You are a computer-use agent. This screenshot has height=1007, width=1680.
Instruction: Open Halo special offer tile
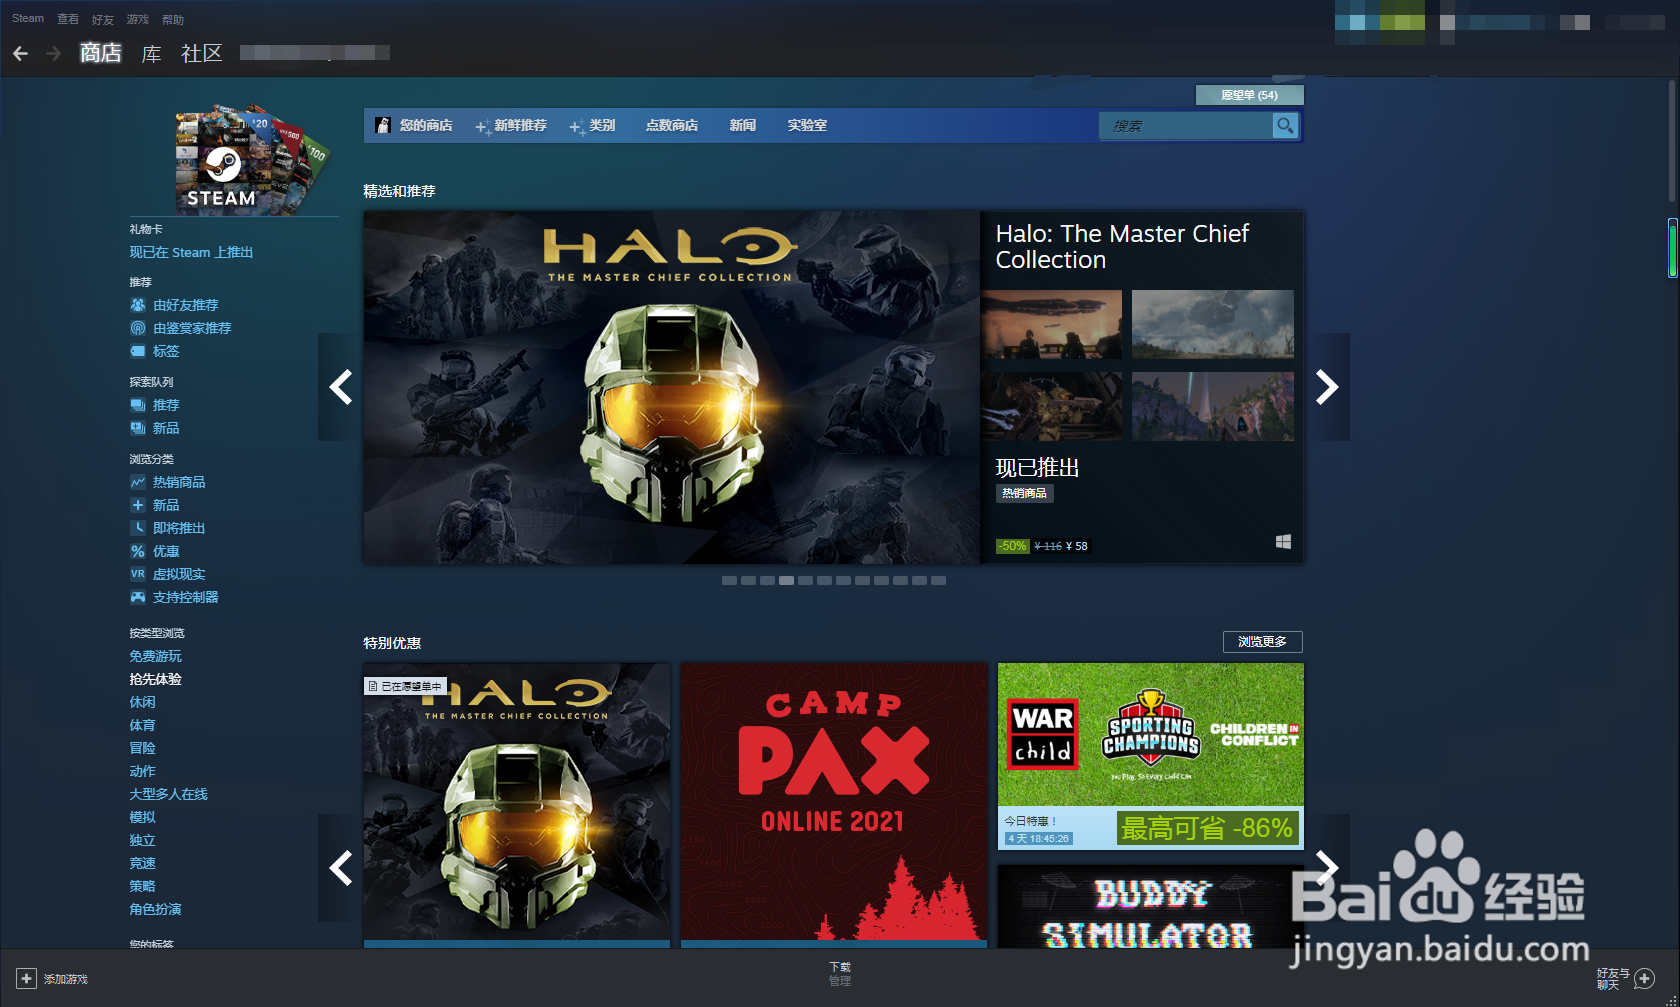point(517,805)
